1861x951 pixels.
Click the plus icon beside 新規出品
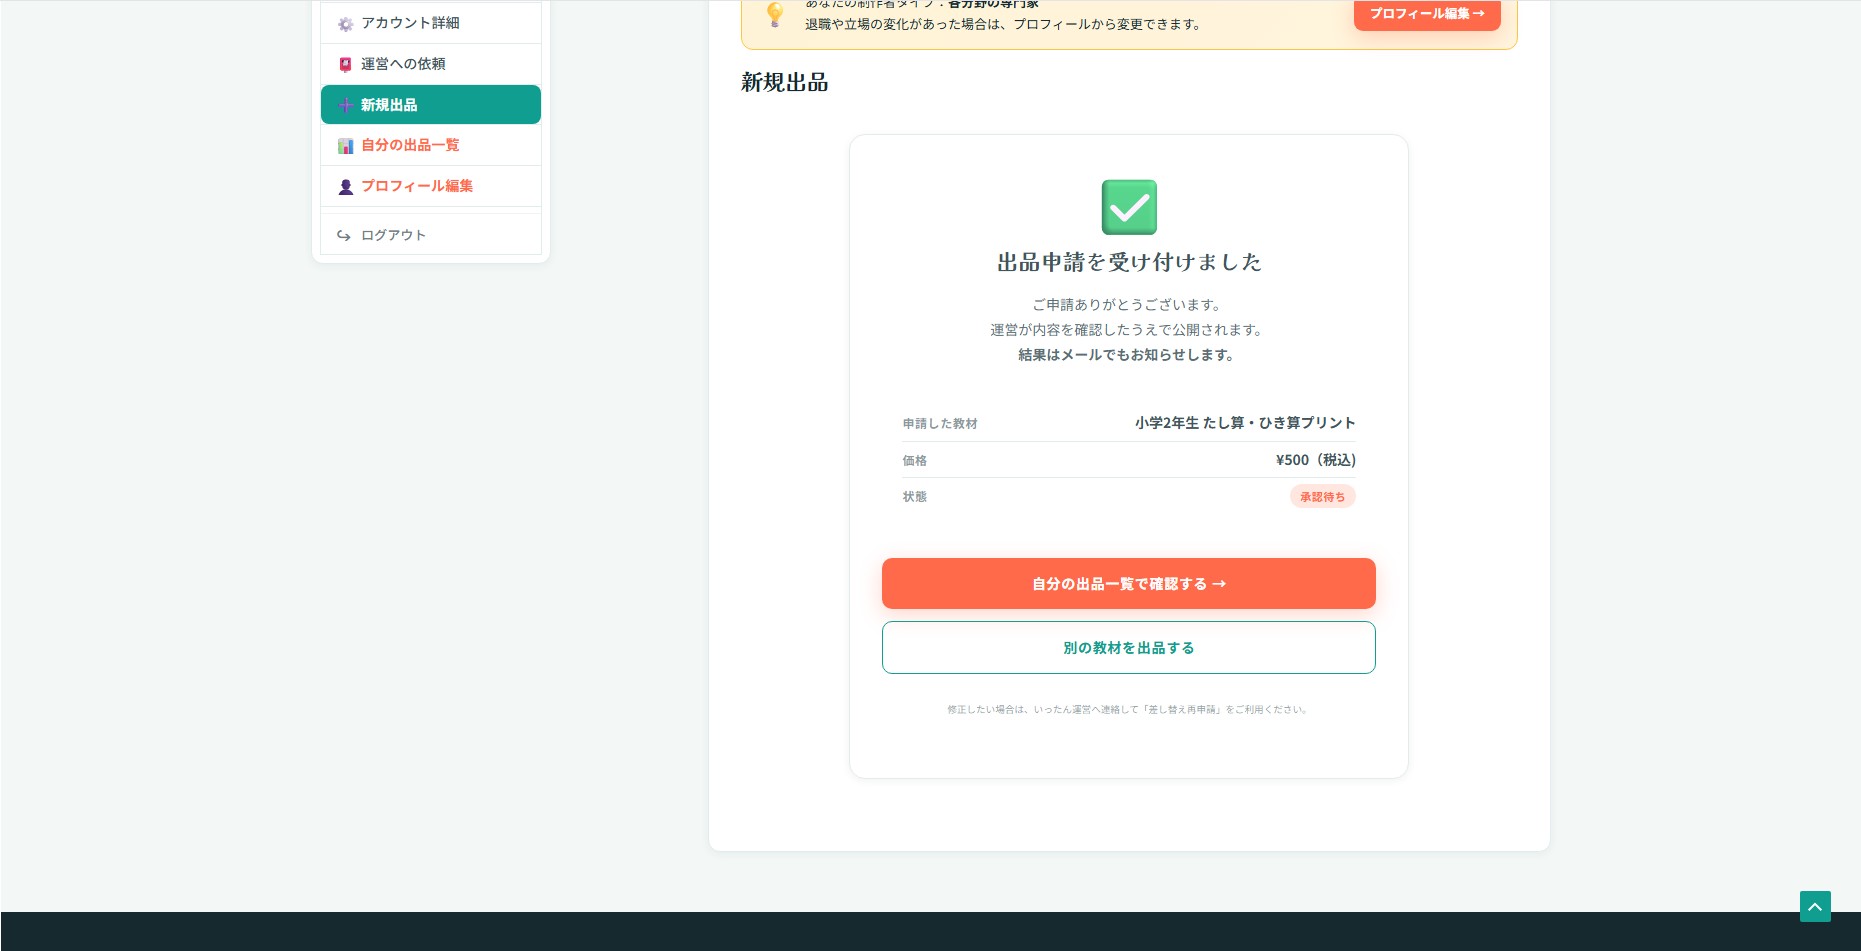[x=345, y=105]
